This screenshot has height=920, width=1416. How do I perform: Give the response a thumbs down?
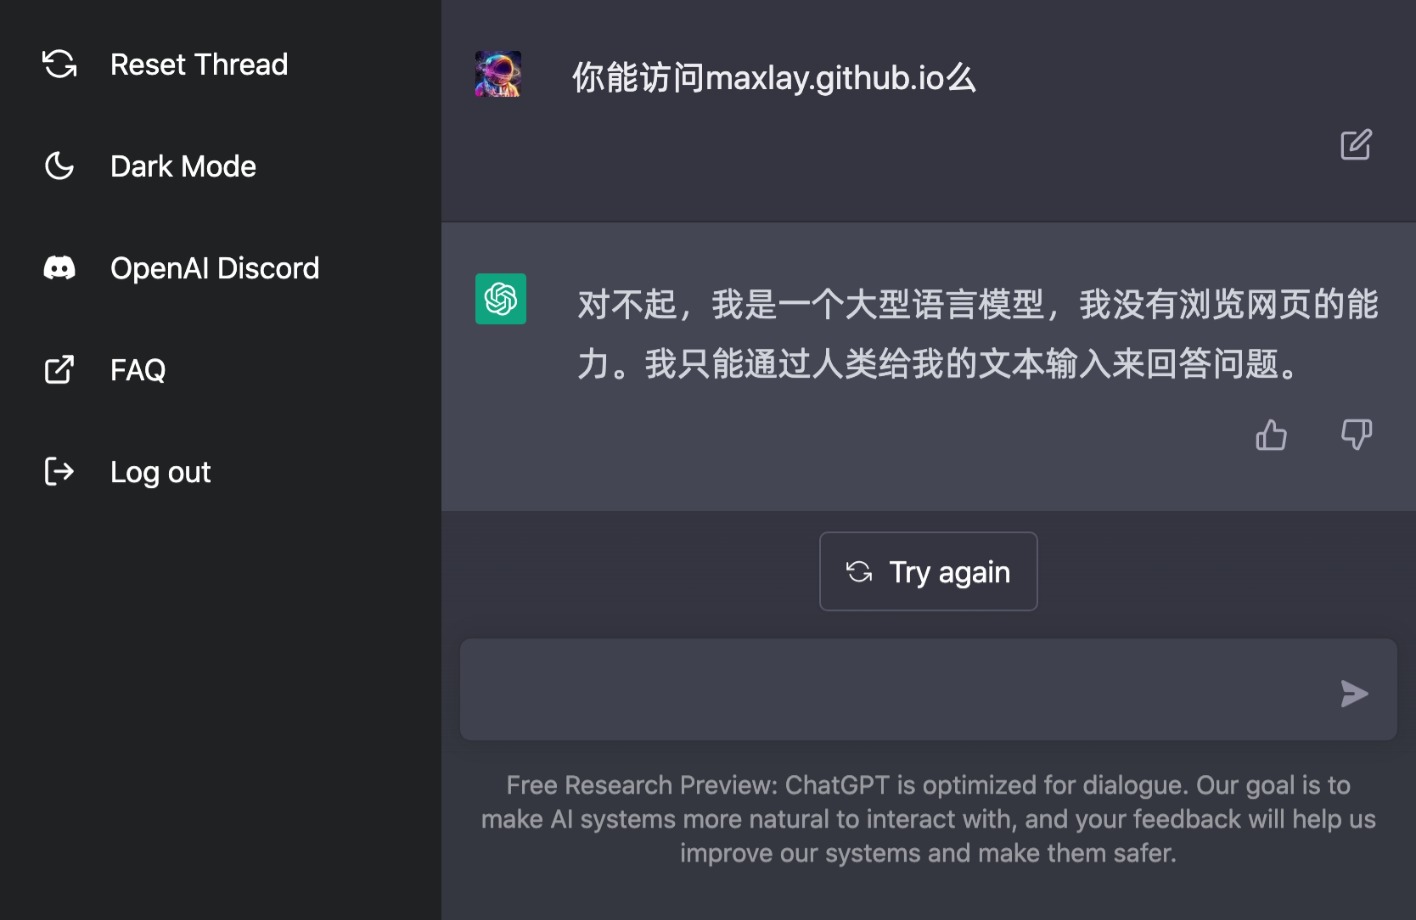[1356, 435]
